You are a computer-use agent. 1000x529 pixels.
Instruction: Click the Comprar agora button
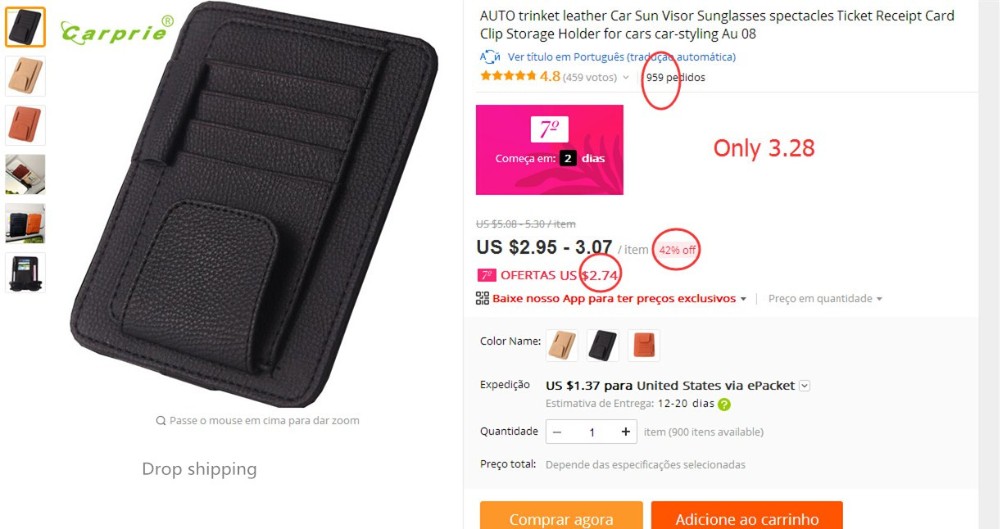click(561, 516)
